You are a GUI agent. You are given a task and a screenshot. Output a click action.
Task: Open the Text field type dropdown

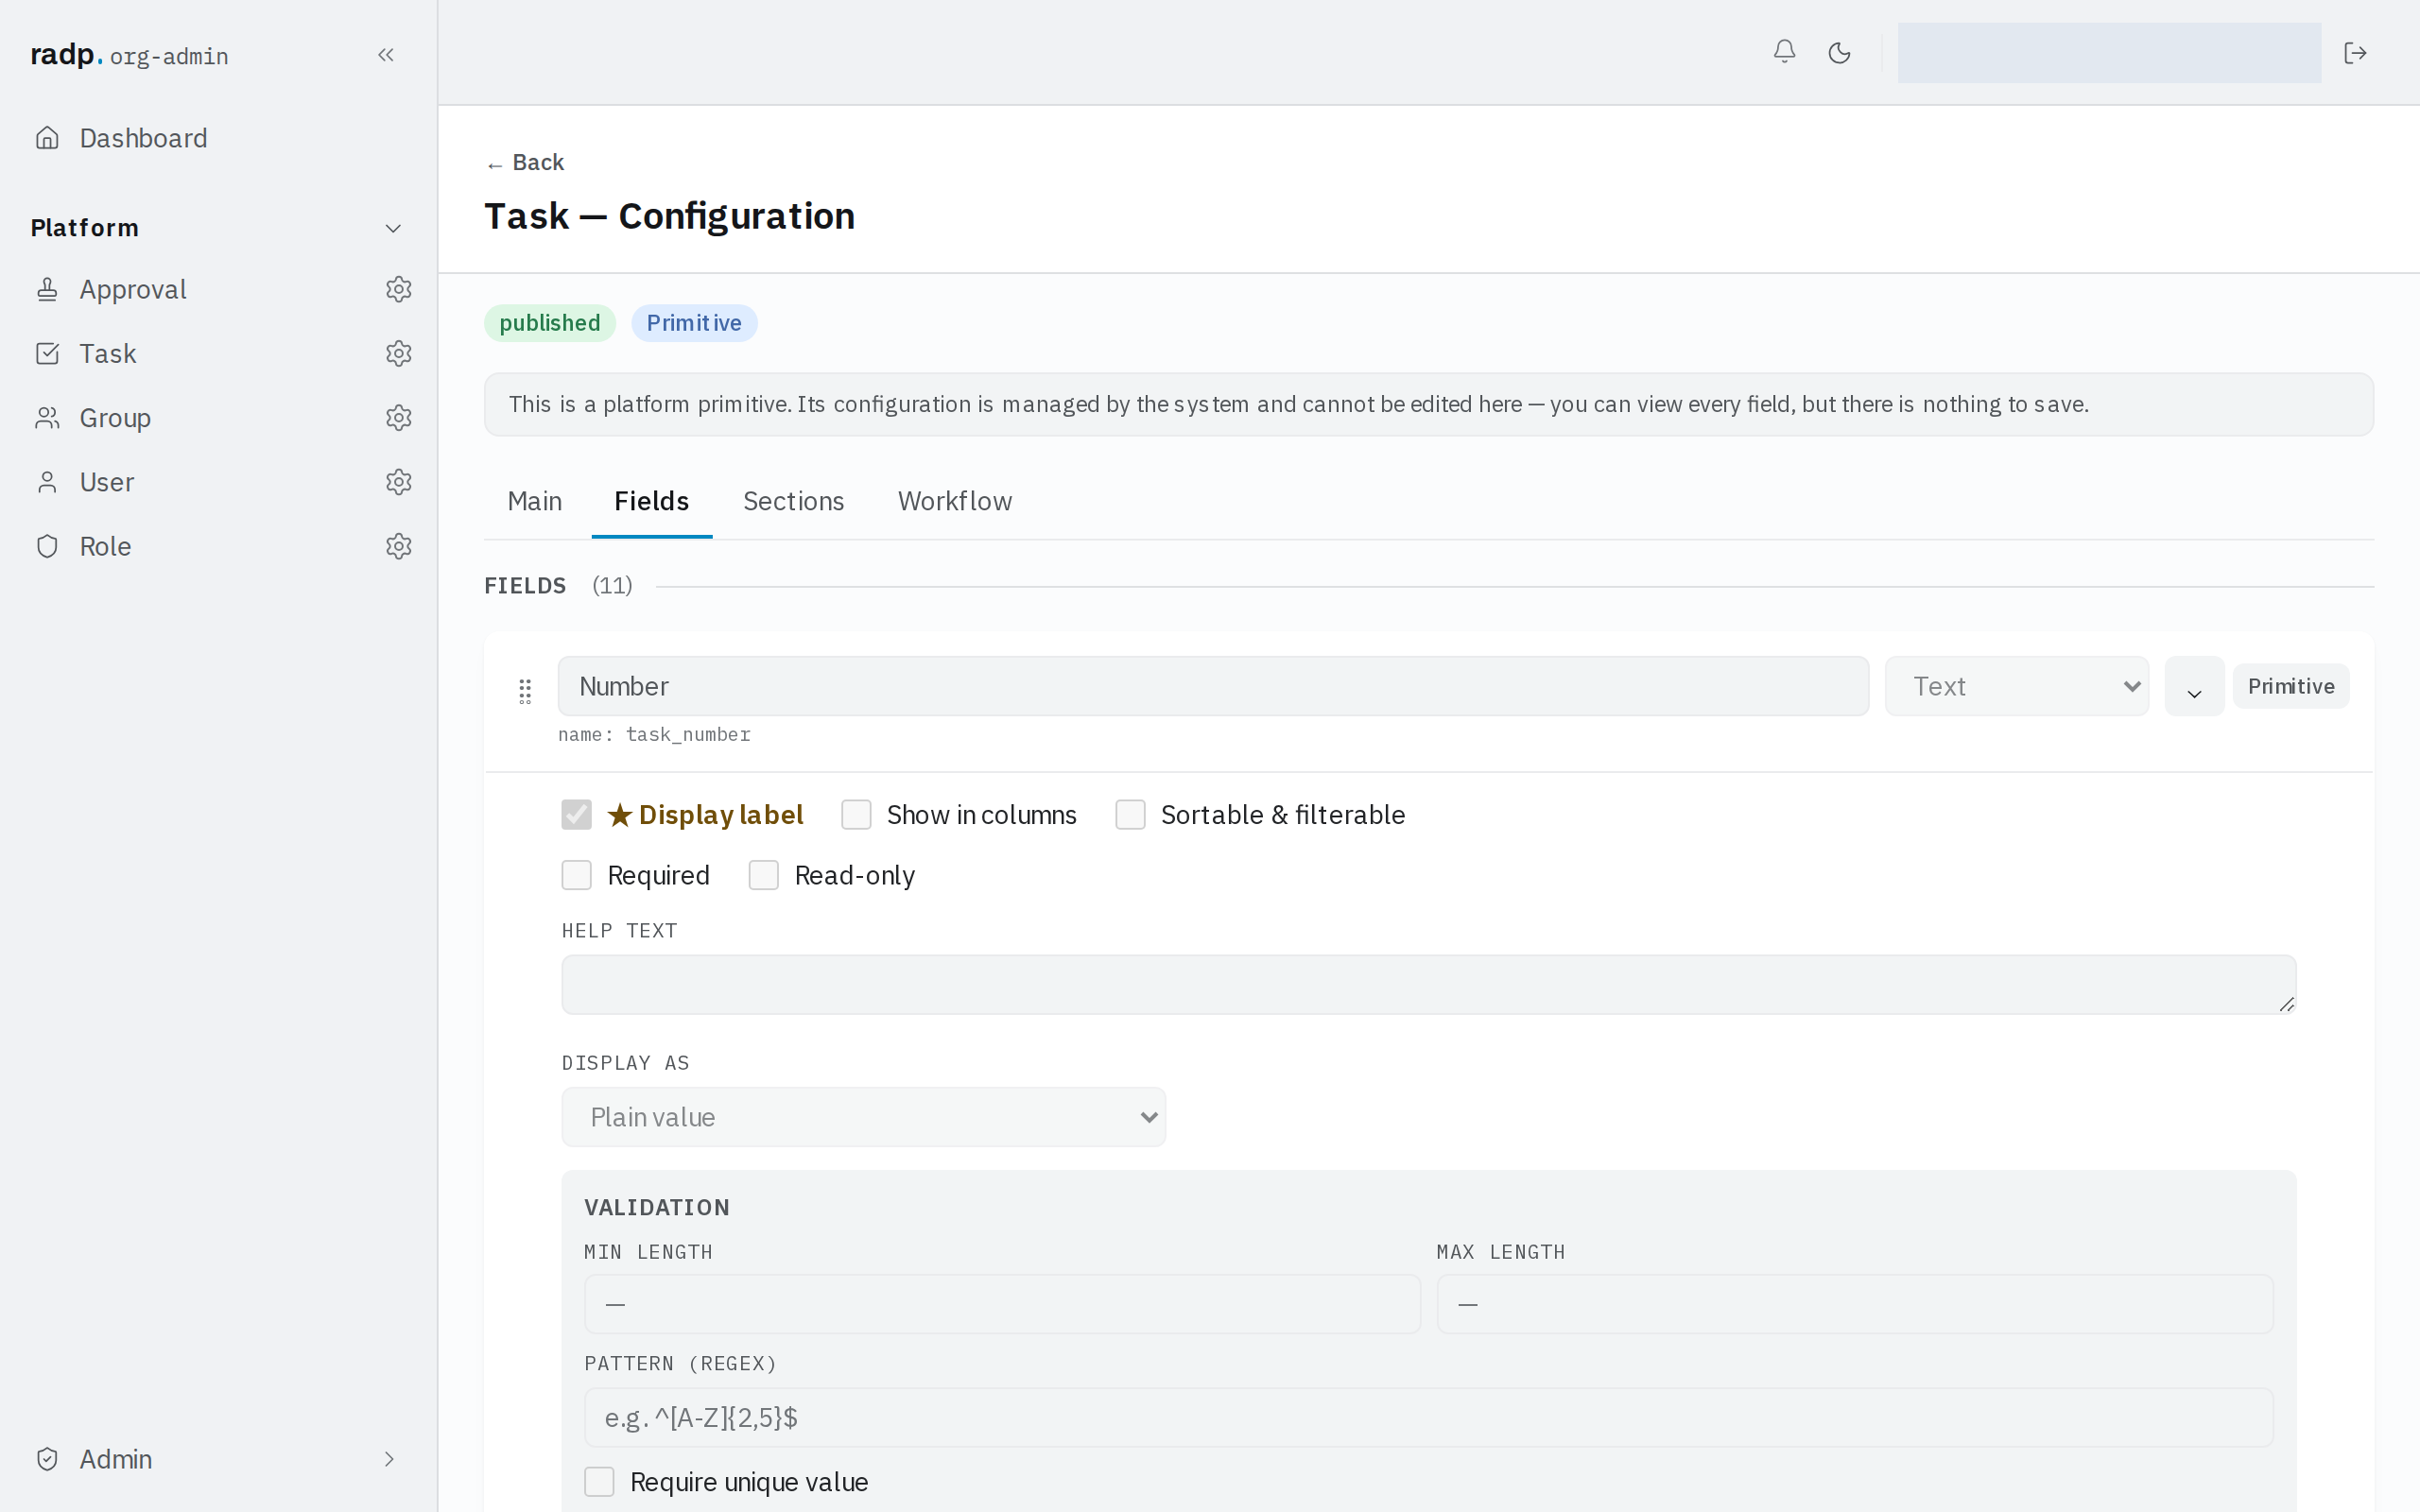(x=2016, y=686)
